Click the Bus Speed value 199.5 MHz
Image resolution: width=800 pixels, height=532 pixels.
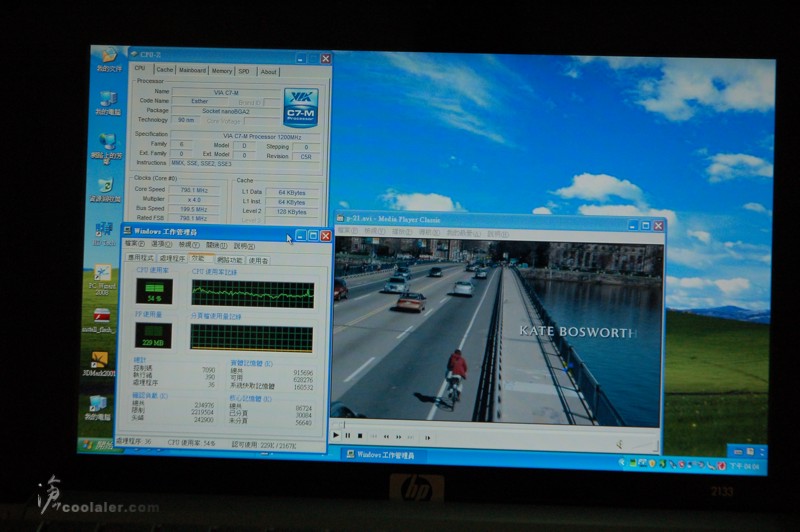coord(194,209)
